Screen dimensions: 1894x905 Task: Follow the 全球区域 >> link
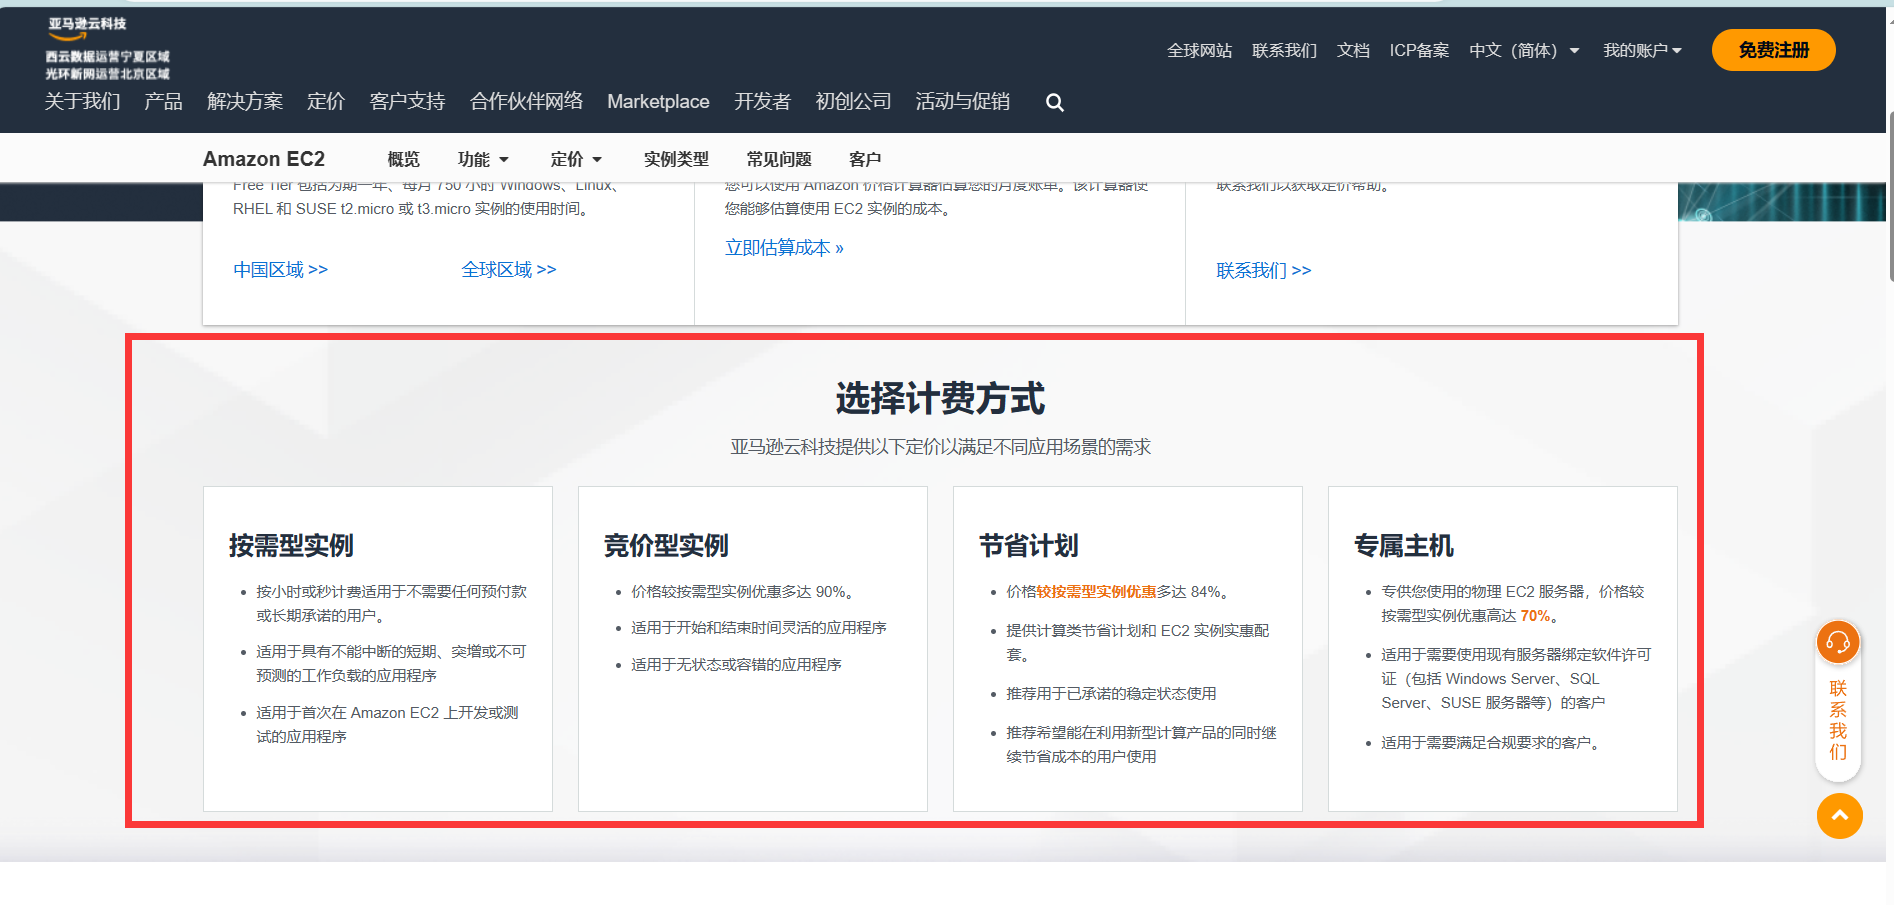tap(508, 269)
